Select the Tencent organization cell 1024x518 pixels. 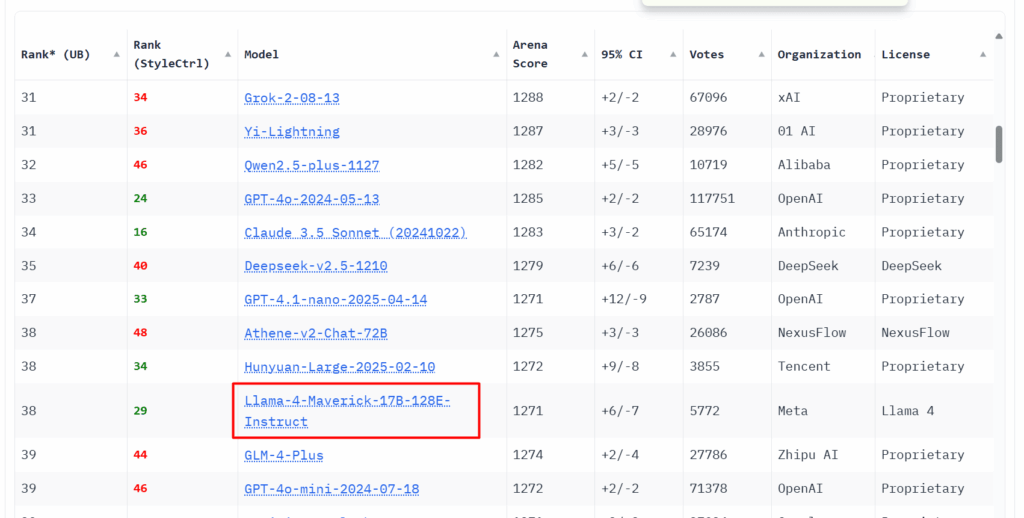point(804,366)
